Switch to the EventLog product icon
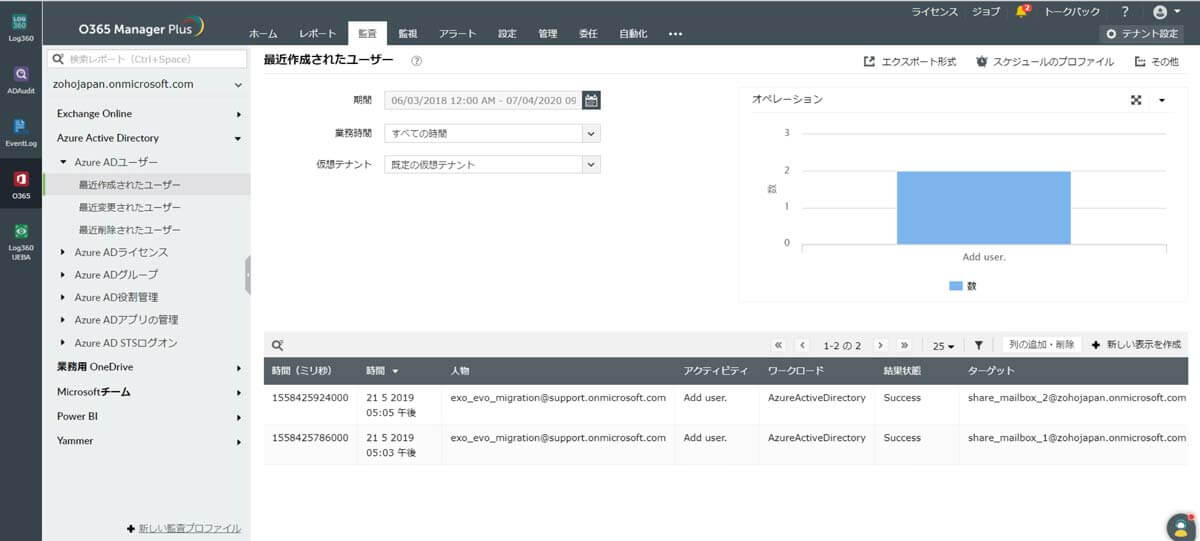This screenshot has width=1200, height=541. tap(21, 132)
